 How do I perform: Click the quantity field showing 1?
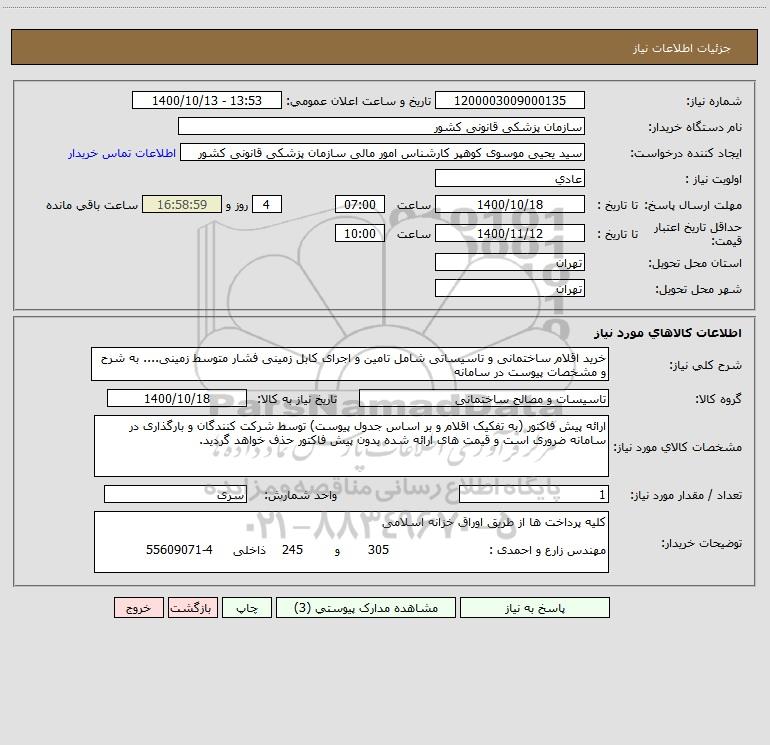pos(534,495)
